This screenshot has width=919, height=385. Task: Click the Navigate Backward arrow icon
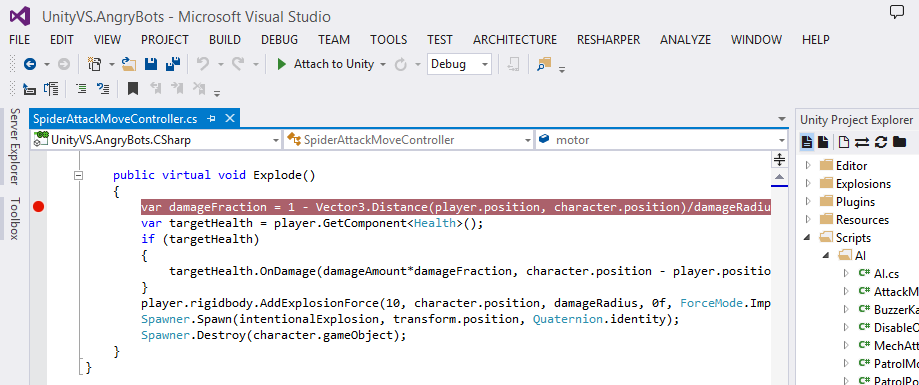point(29,64)
